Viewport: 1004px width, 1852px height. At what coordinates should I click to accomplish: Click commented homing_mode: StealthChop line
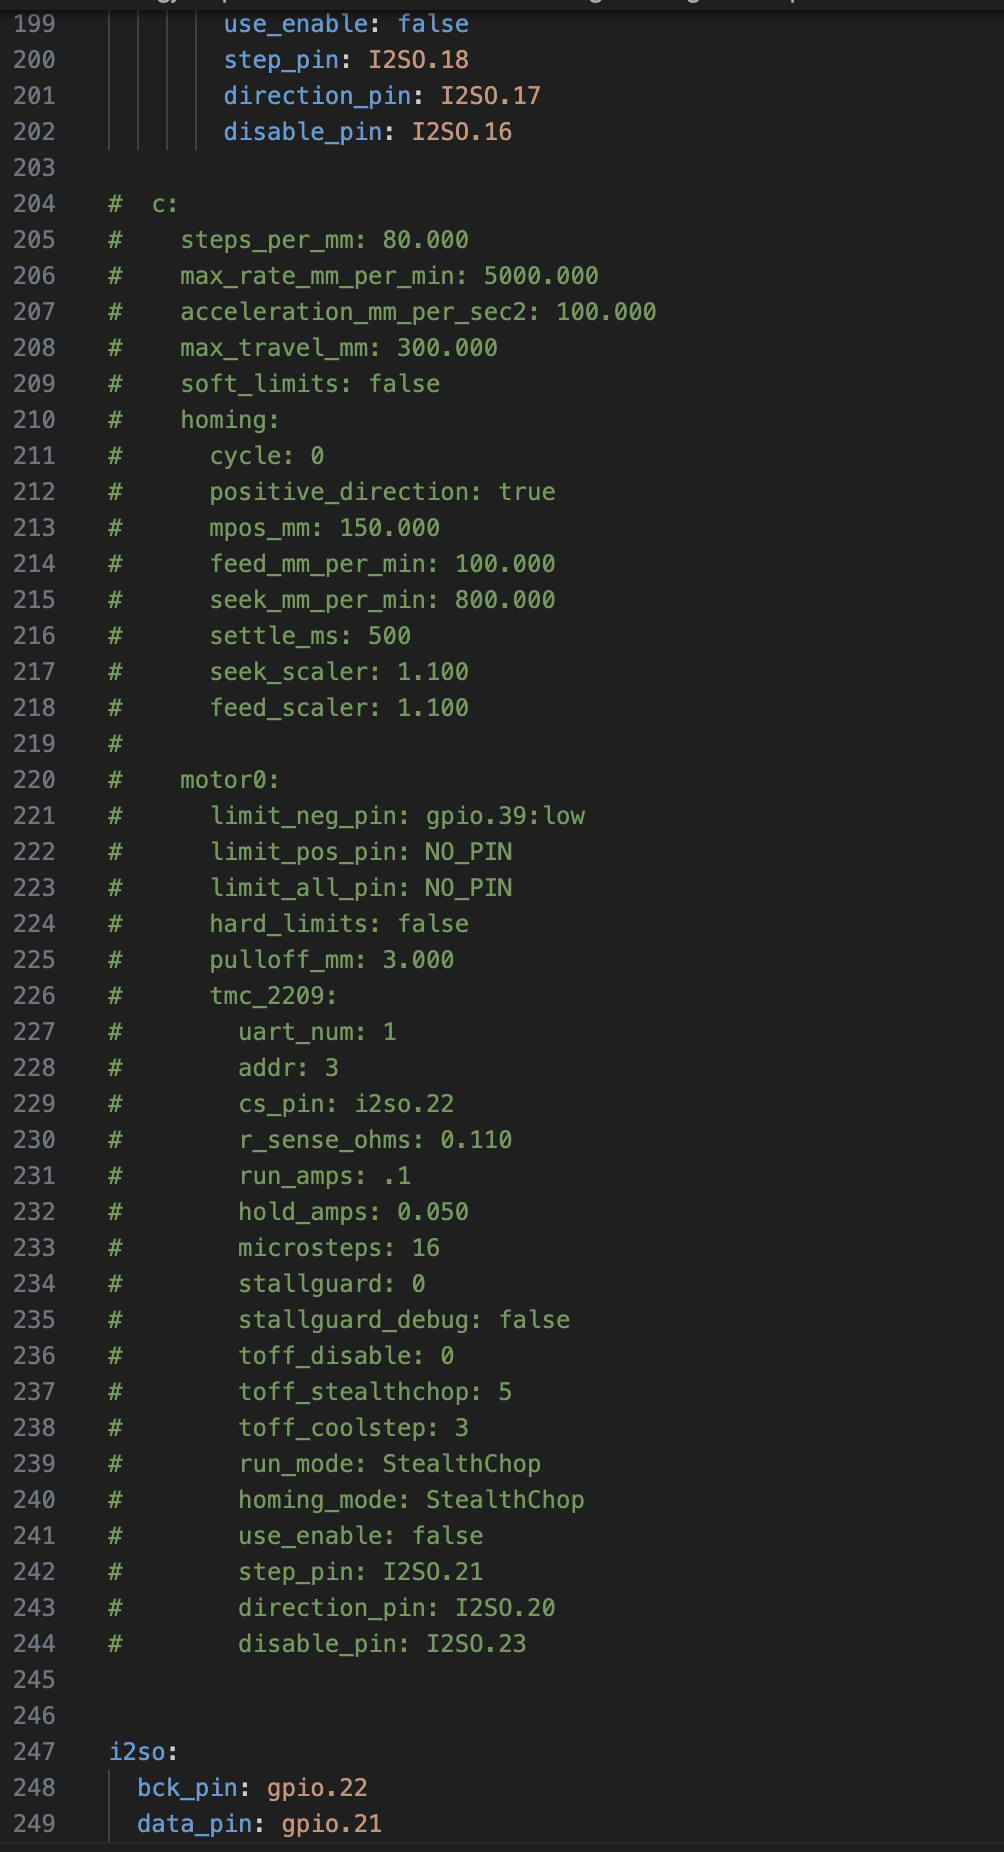click(x=411, y=1500)
